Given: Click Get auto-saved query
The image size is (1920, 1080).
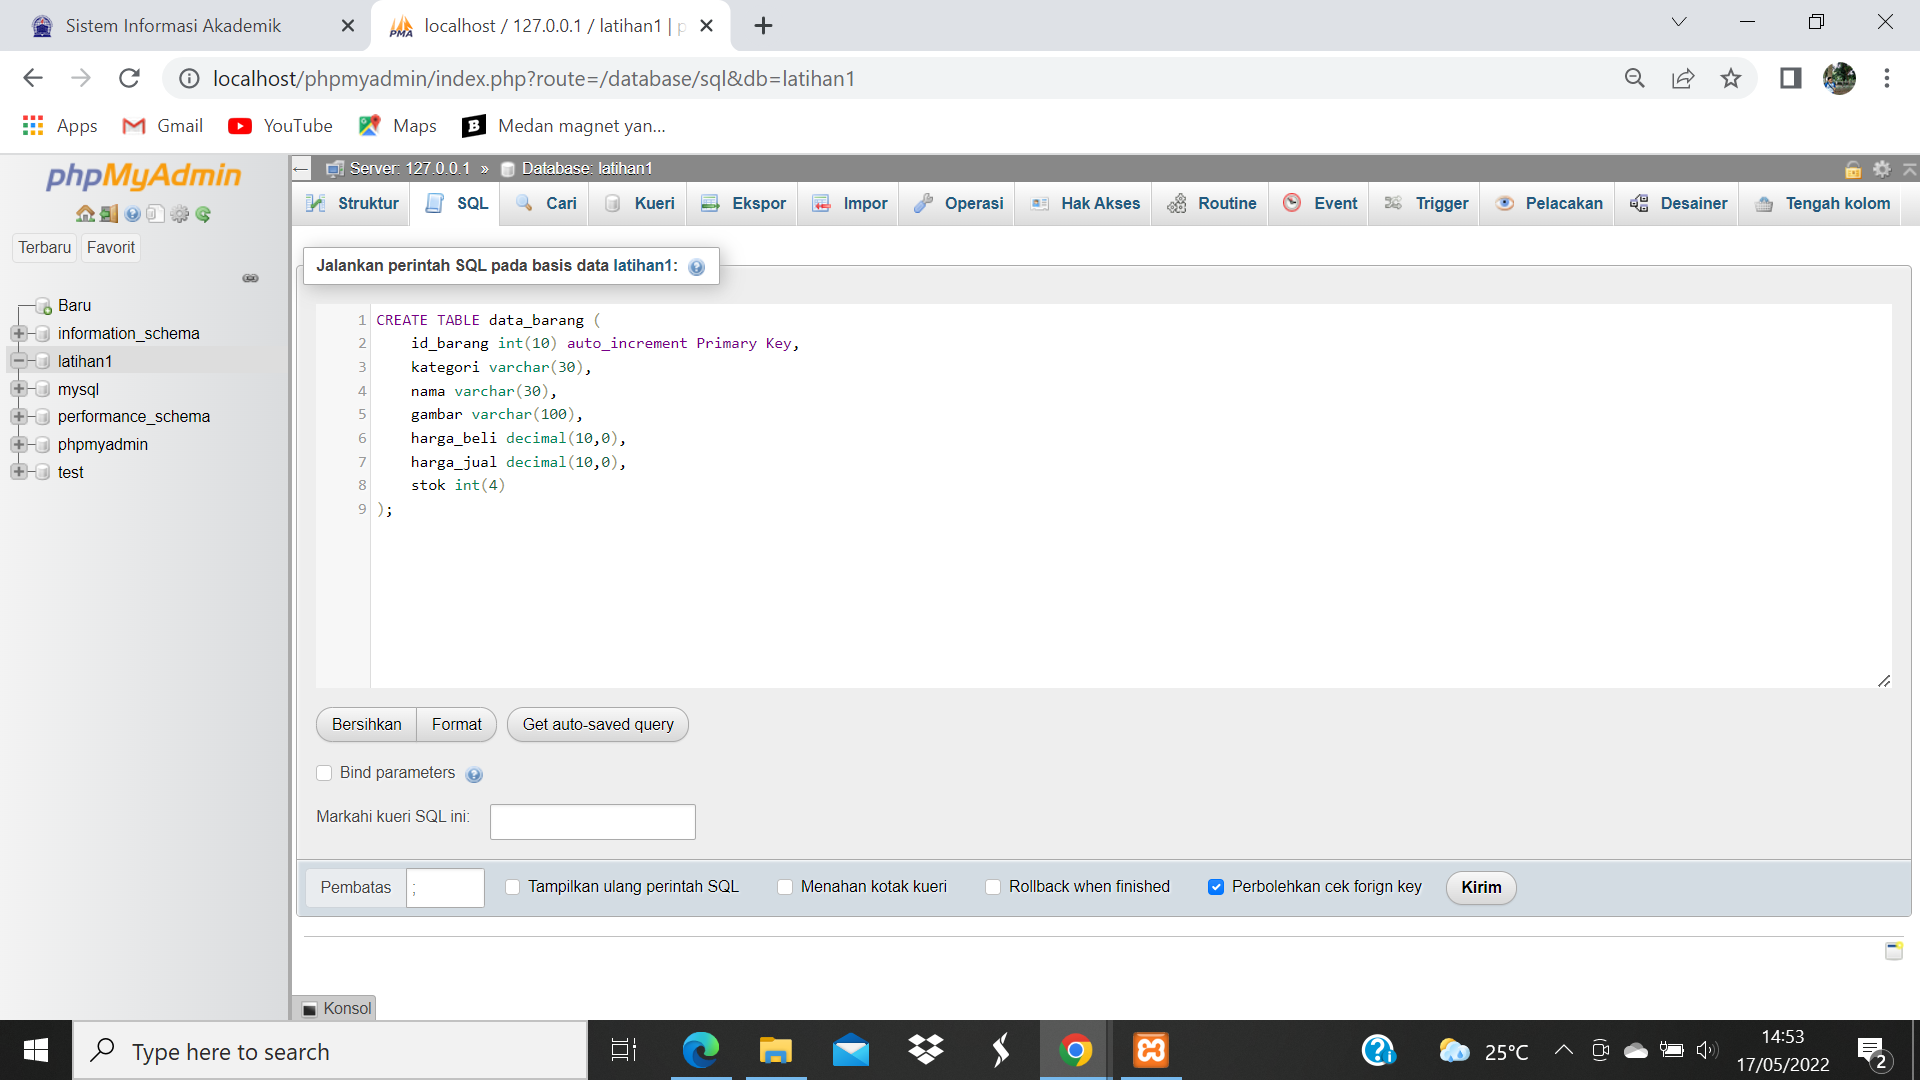Looking at the screenshot, I should [x=597, y=724].
